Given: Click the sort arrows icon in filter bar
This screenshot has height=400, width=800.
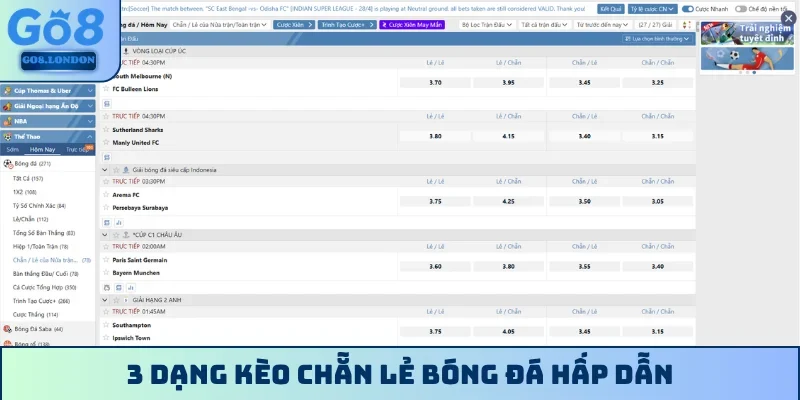Looking at the screenshot, I should 686,24.
